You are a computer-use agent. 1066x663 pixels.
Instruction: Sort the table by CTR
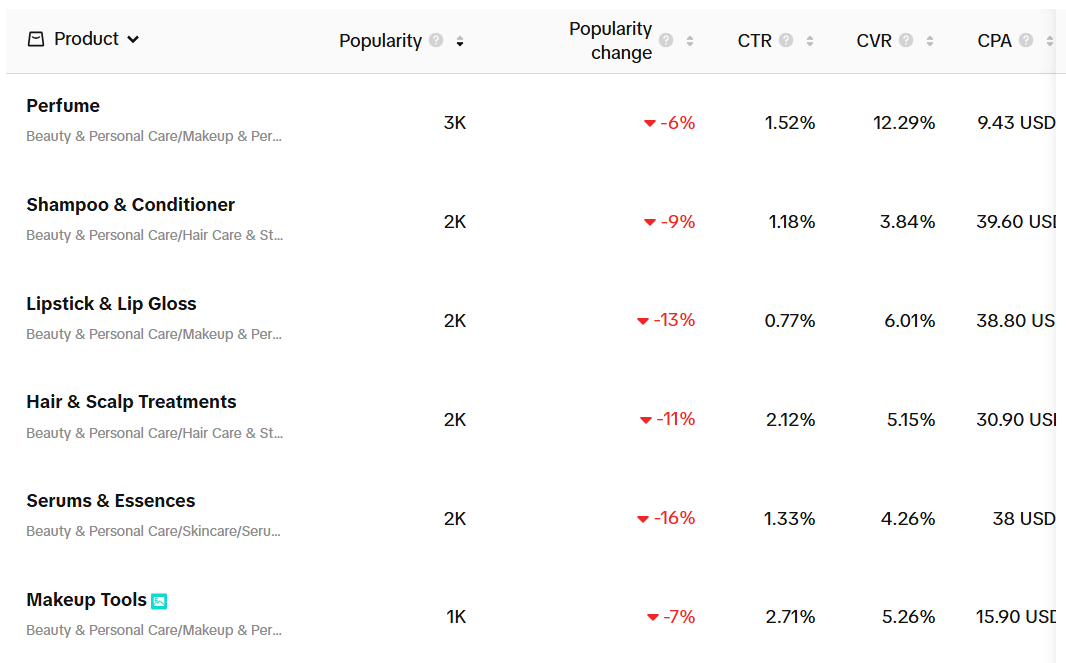810,41
